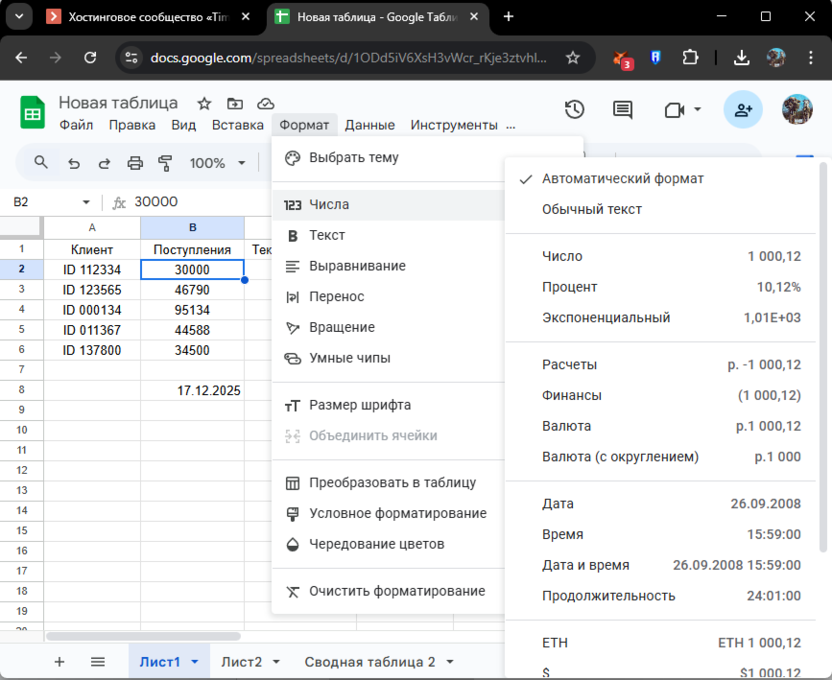Open the 100% zoom dropdown

tap(217, 163)
